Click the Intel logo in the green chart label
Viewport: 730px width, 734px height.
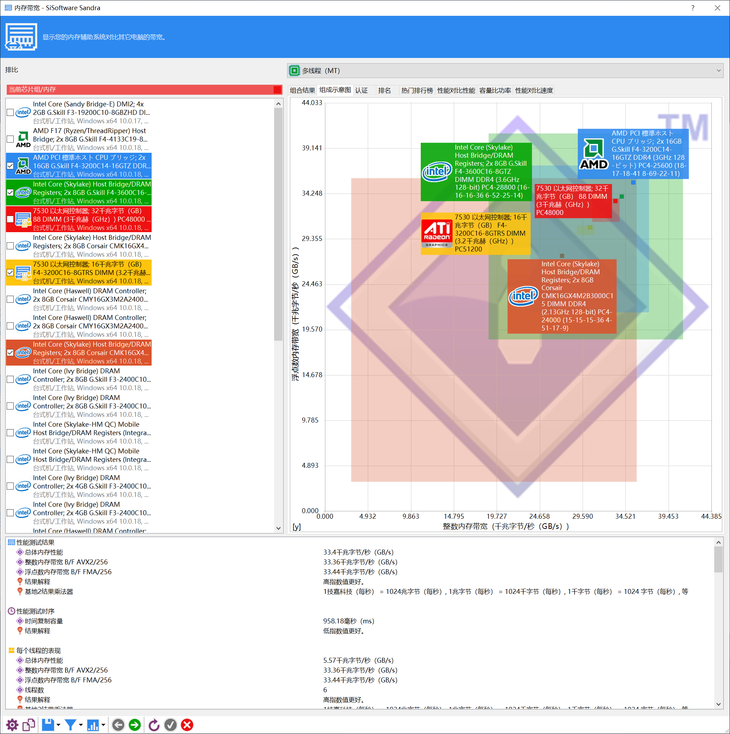[x=436, y=172]
